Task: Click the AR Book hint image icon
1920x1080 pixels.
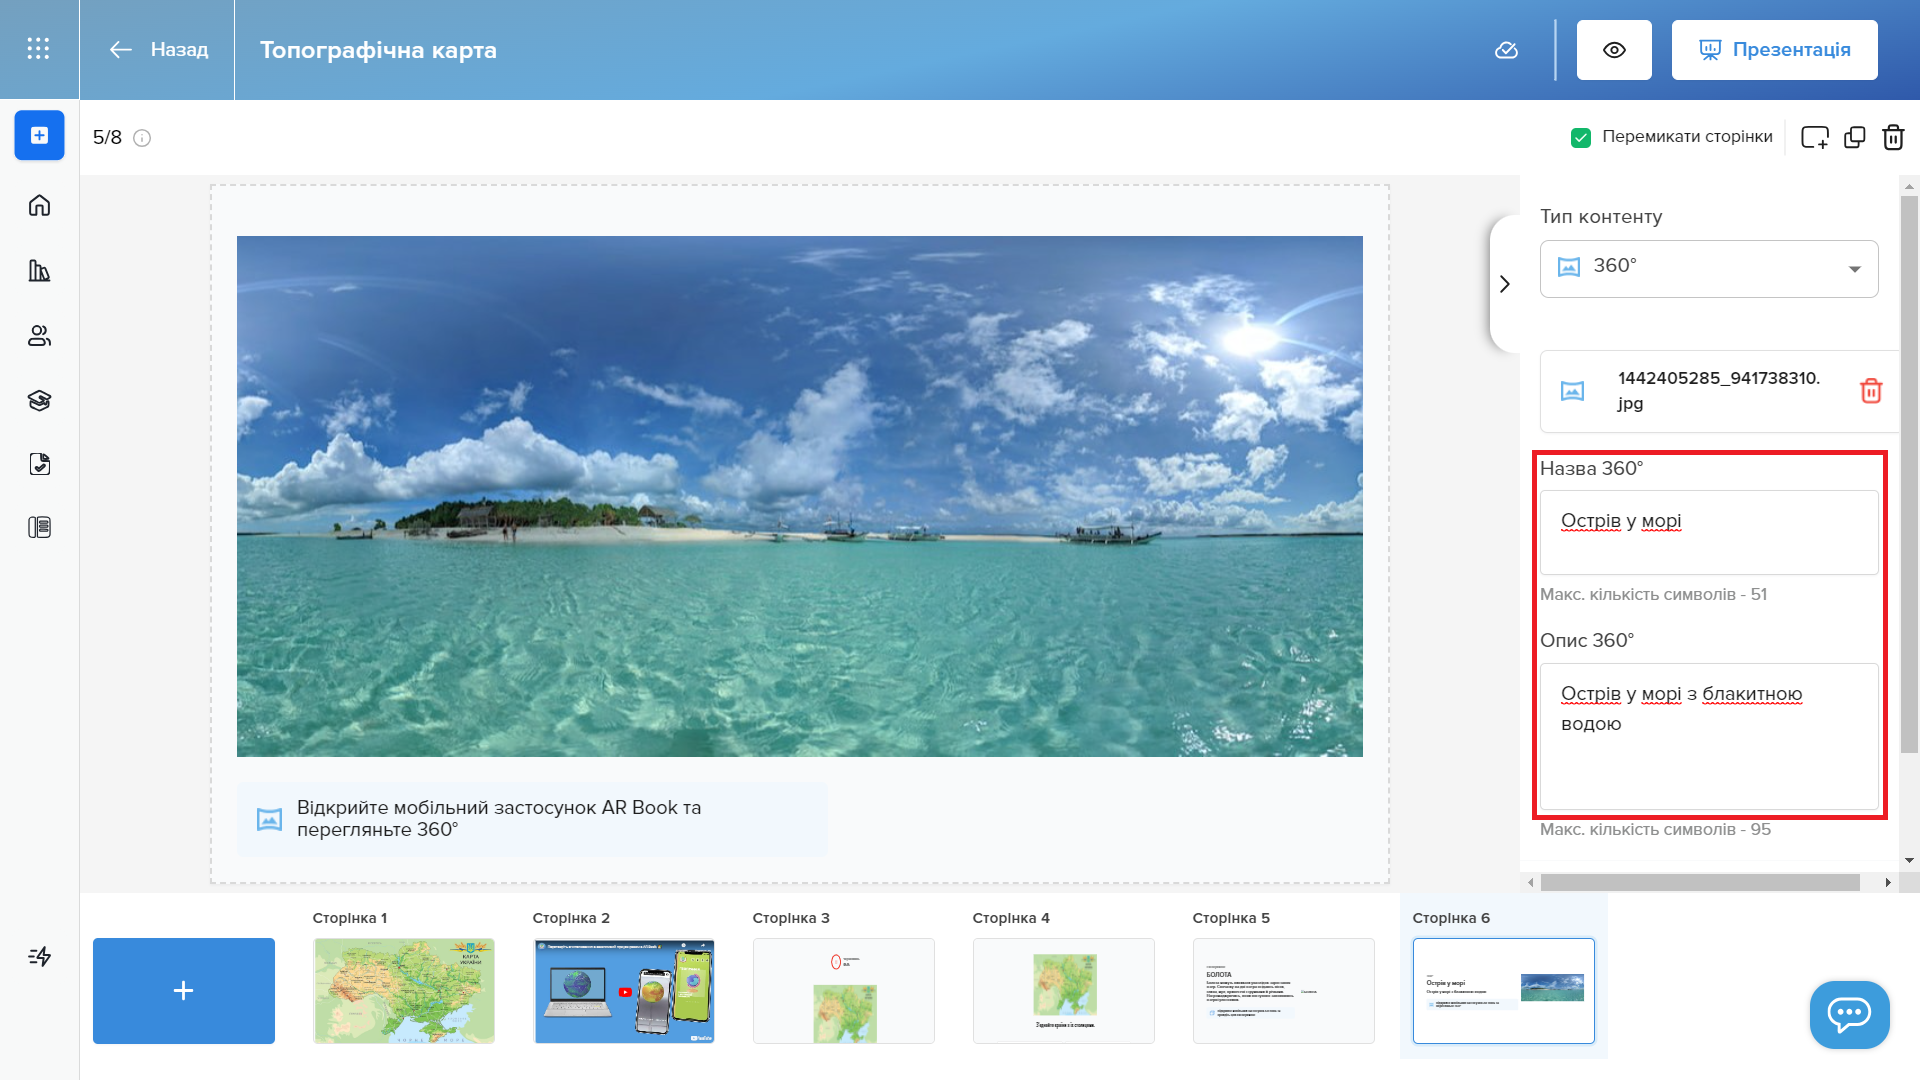Action: coord(269,819)
